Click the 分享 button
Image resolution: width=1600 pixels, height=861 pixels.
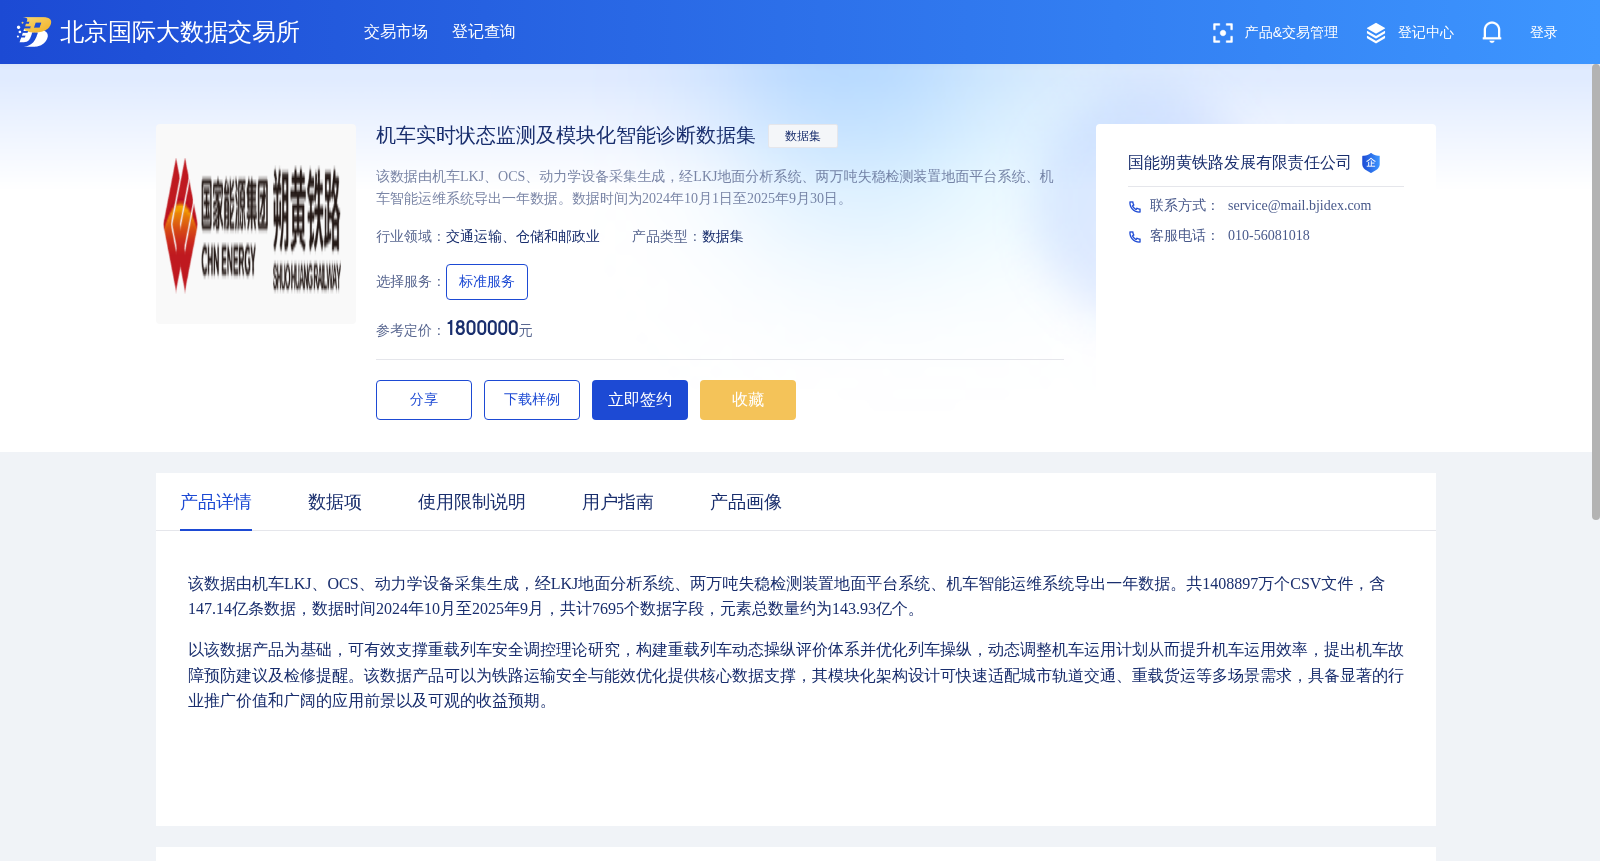pos(424,400)
